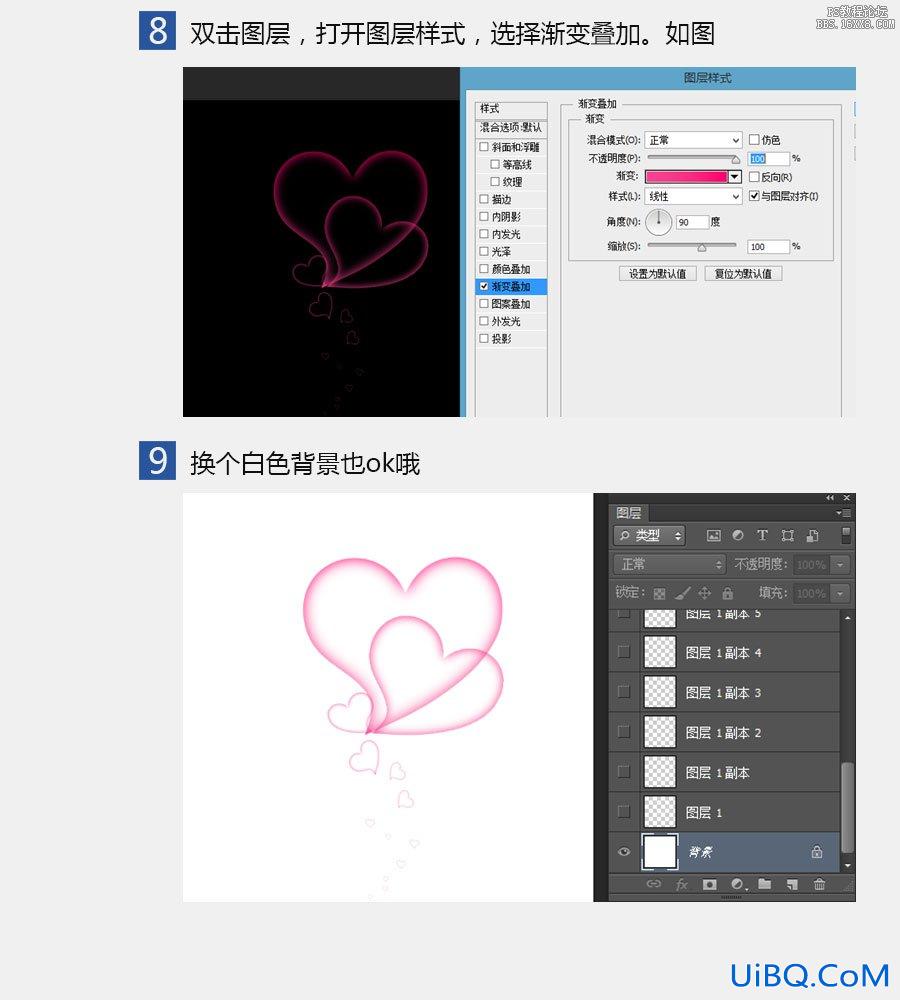This screenshot has width=900, height=1000.
Task: Click the 缩放 100 input field
Action: (x=769, y=247)
